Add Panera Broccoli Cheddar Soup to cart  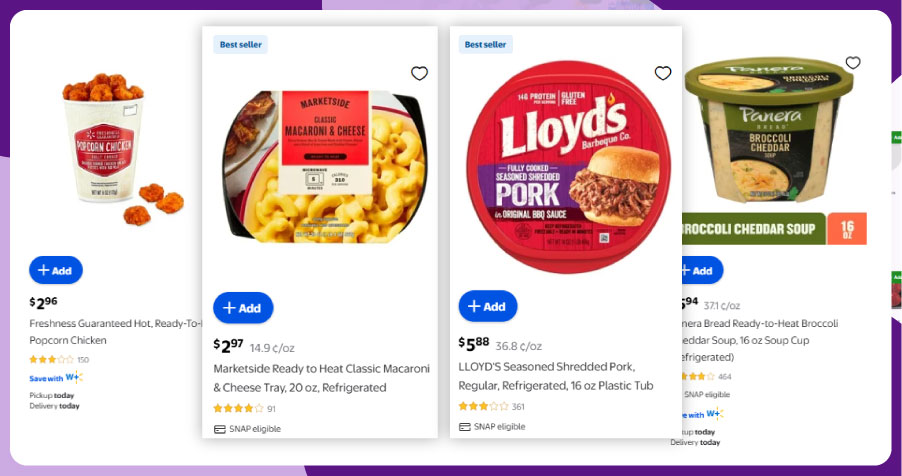700,270
